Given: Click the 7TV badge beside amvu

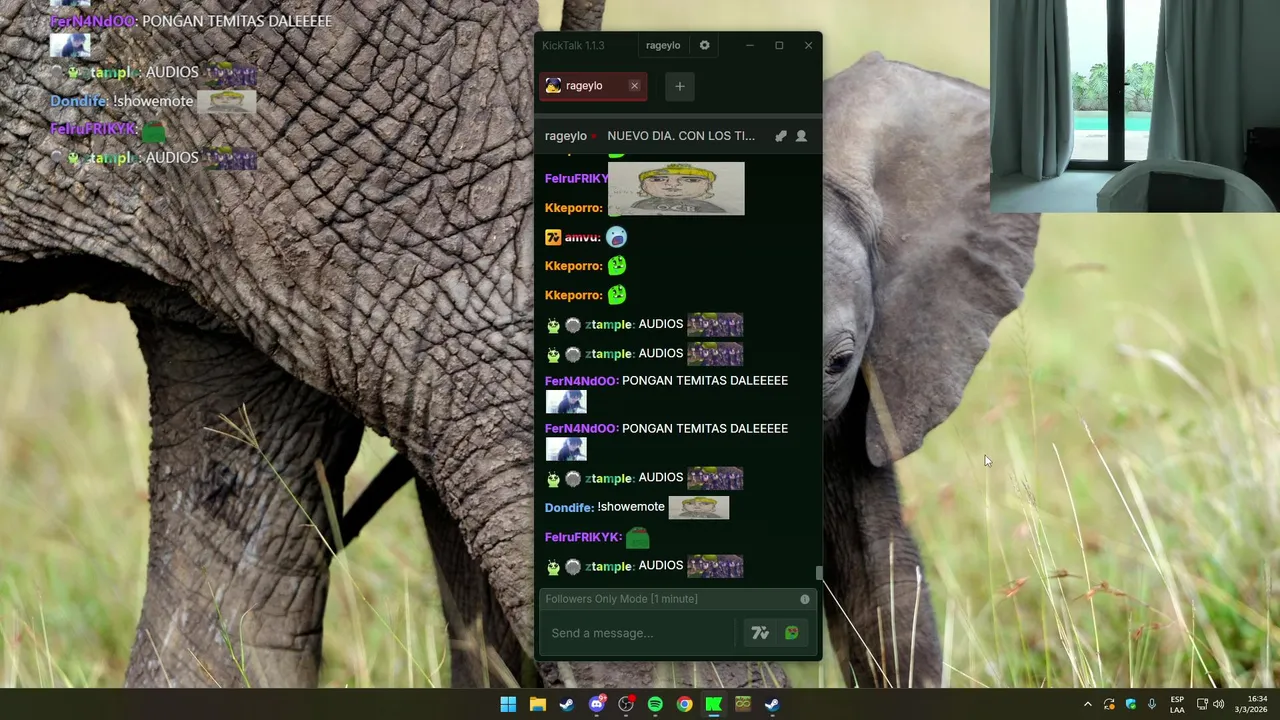Looking at the screenshot, I should pyautogui.click(x=553, y=237).
